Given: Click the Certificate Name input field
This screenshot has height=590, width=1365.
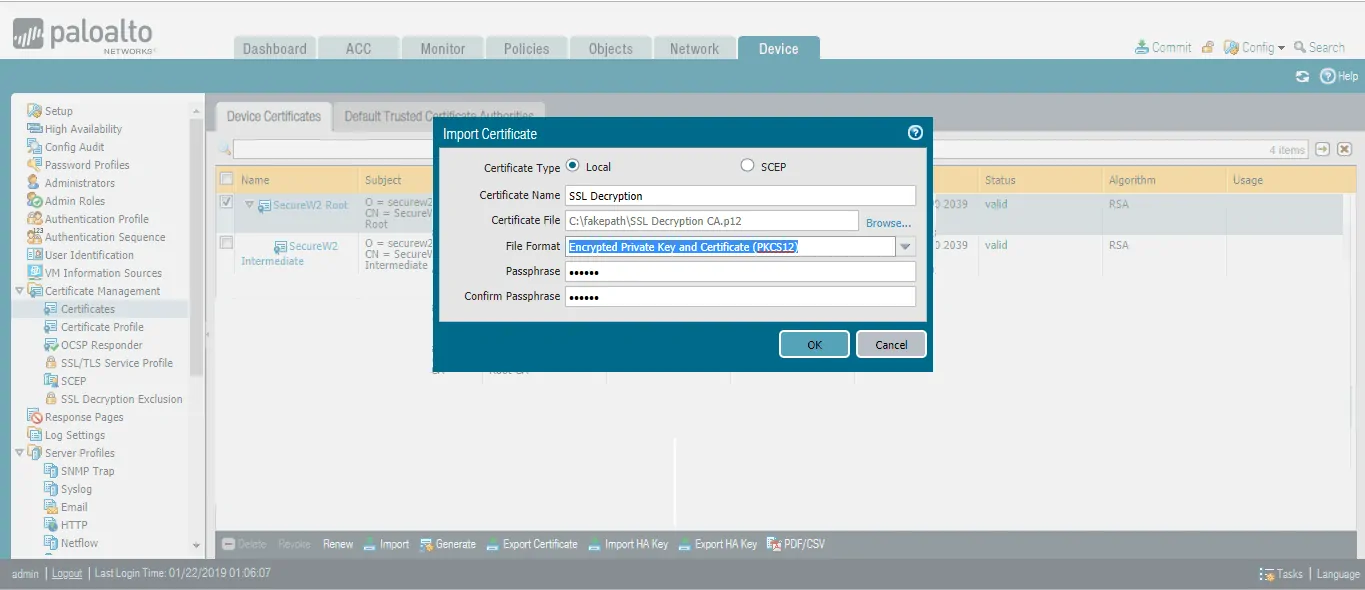Looking at the screenshot, I should click(x=740, y=196).
